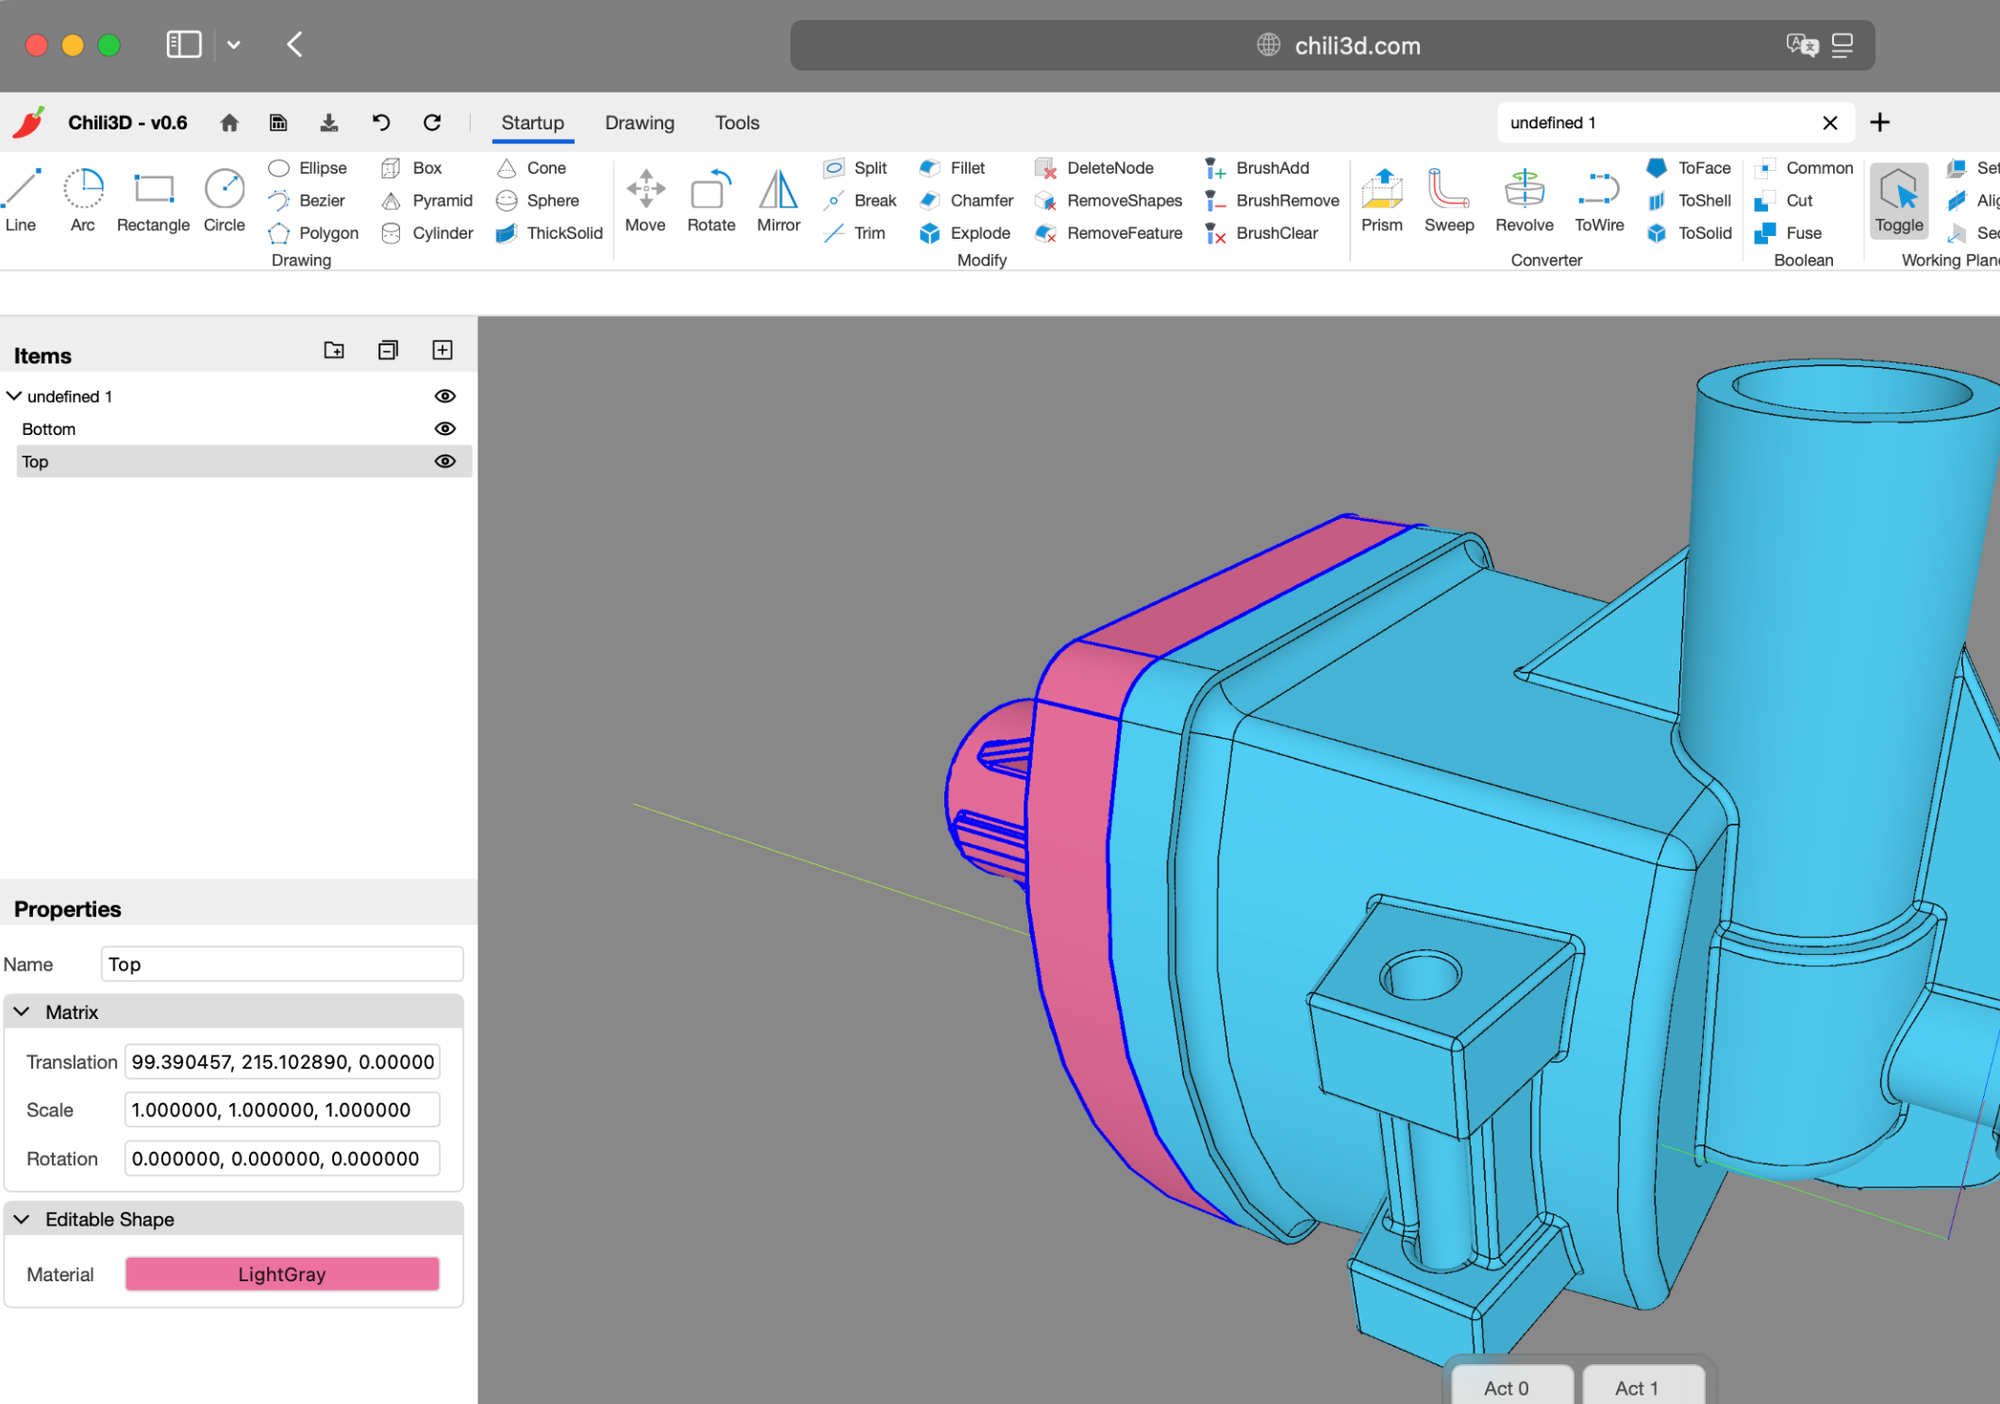Click the ThickSolid tool
This screenshot has width=2000, height=1404.
[x=549, y=233]
